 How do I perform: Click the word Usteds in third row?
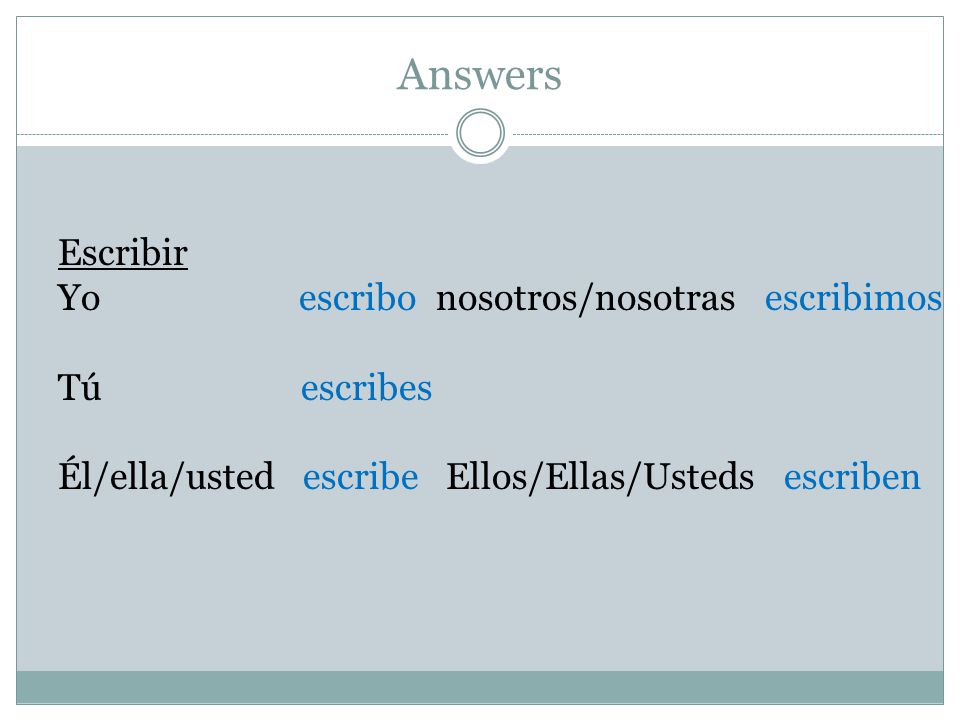click(x=699, y=476)
